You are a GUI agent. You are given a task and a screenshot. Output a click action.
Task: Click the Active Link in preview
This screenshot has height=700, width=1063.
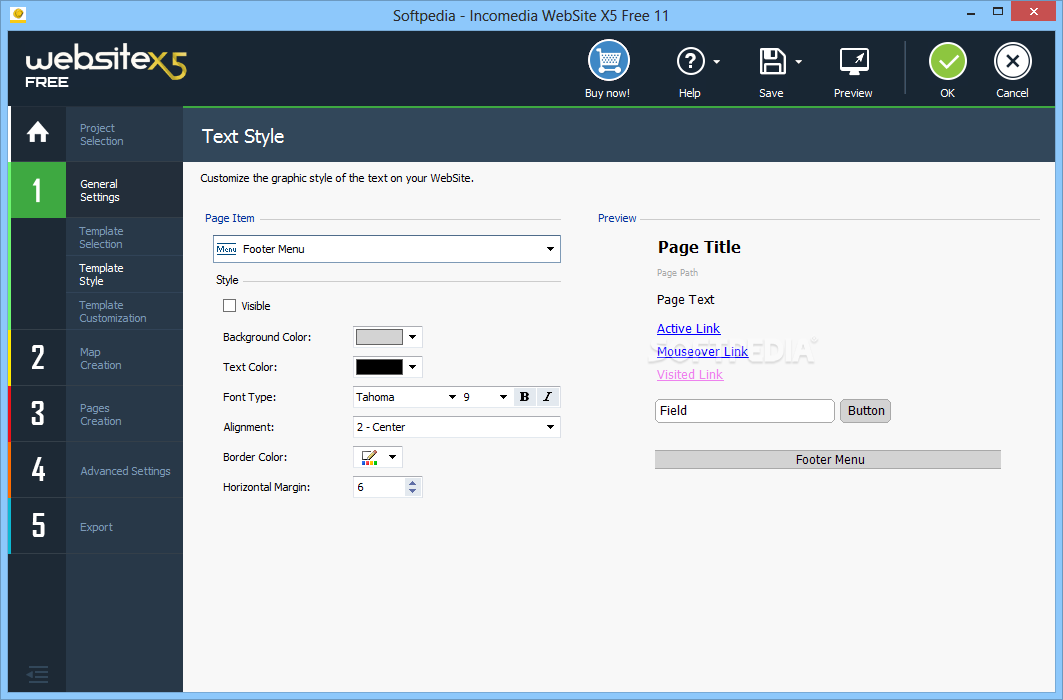click(x=688, y=329)
